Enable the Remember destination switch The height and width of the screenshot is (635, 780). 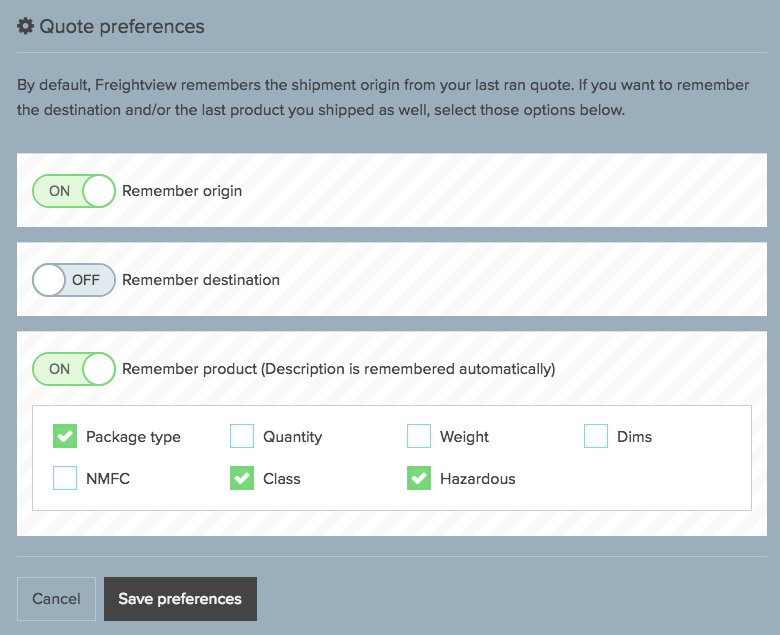74,280
